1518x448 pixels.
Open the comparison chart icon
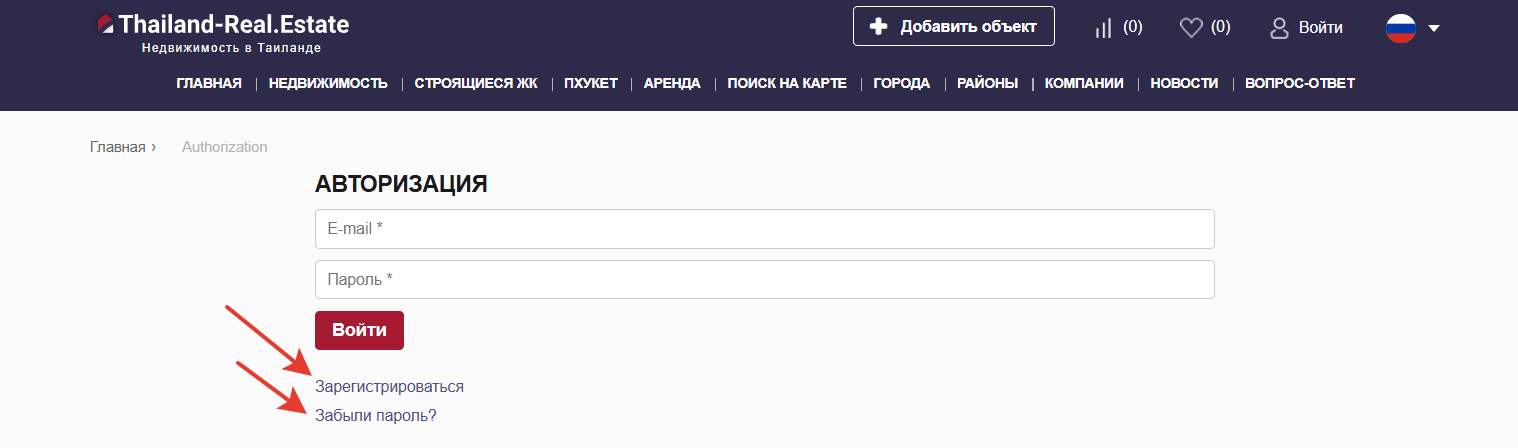(x=1104, y=28)
